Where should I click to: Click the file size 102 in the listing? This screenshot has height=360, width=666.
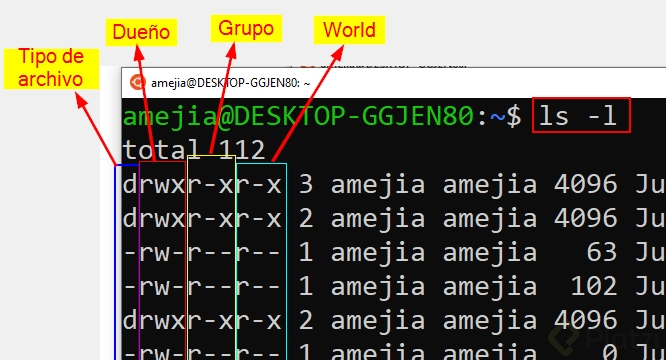[x=594, y=286]
